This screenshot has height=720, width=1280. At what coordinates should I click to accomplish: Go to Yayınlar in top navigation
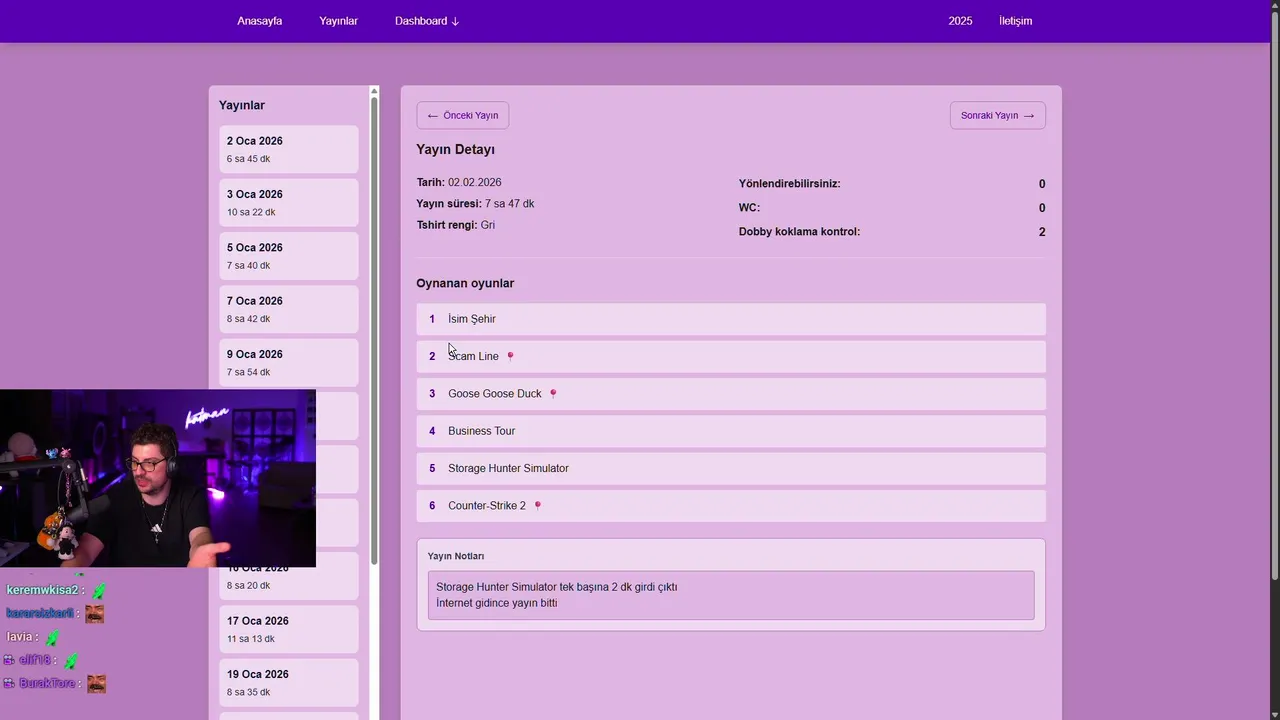click(338, 21)
